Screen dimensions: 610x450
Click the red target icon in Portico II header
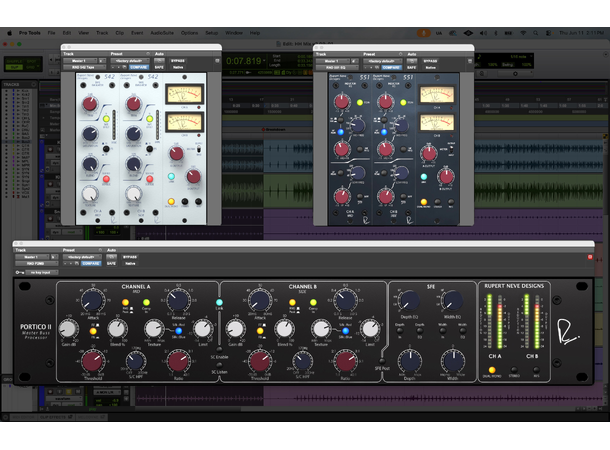(x=590, y=257)
